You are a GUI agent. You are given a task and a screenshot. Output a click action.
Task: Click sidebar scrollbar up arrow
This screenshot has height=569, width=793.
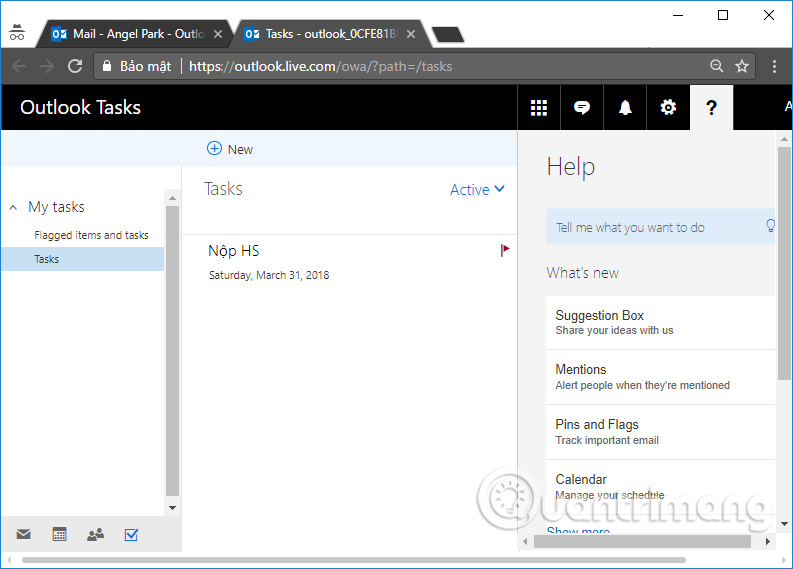pos(172,198)
